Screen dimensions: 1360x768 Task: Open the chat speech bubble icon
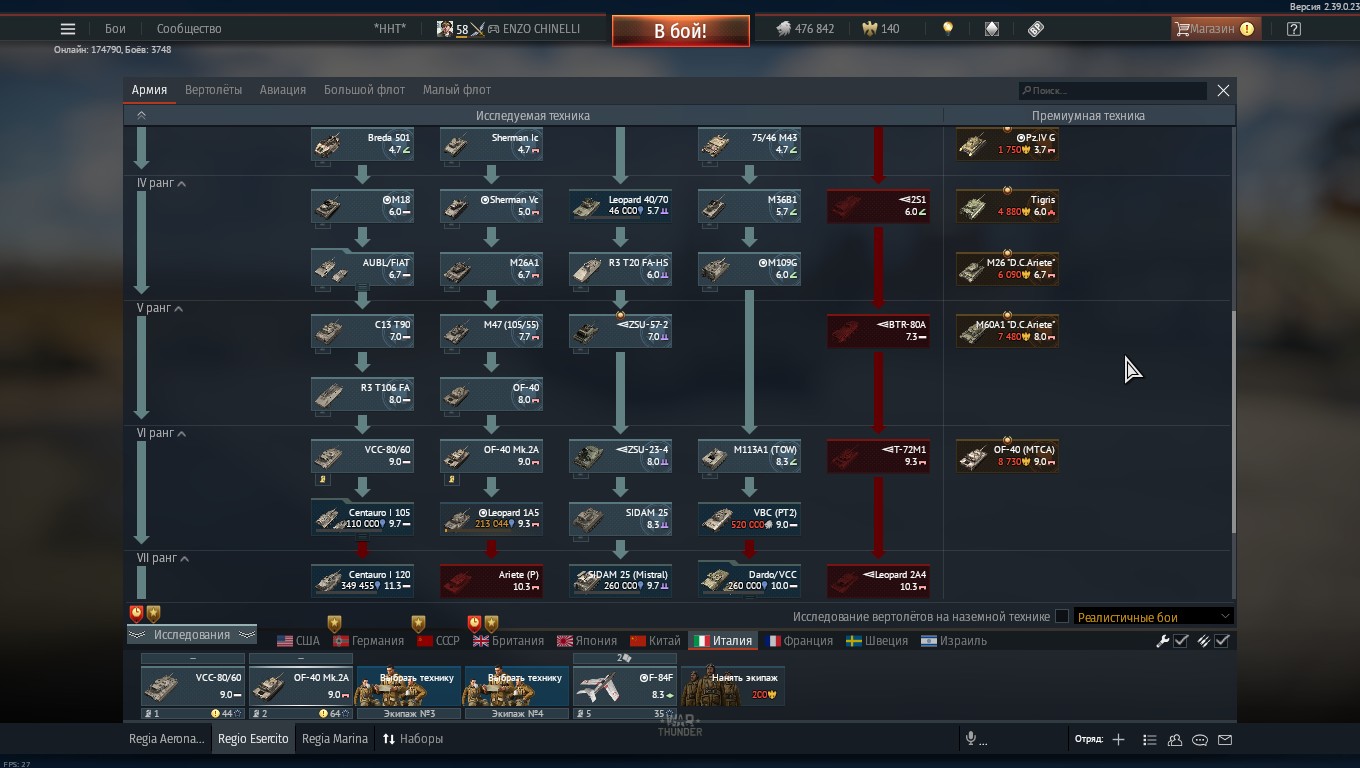(1200, 740)
